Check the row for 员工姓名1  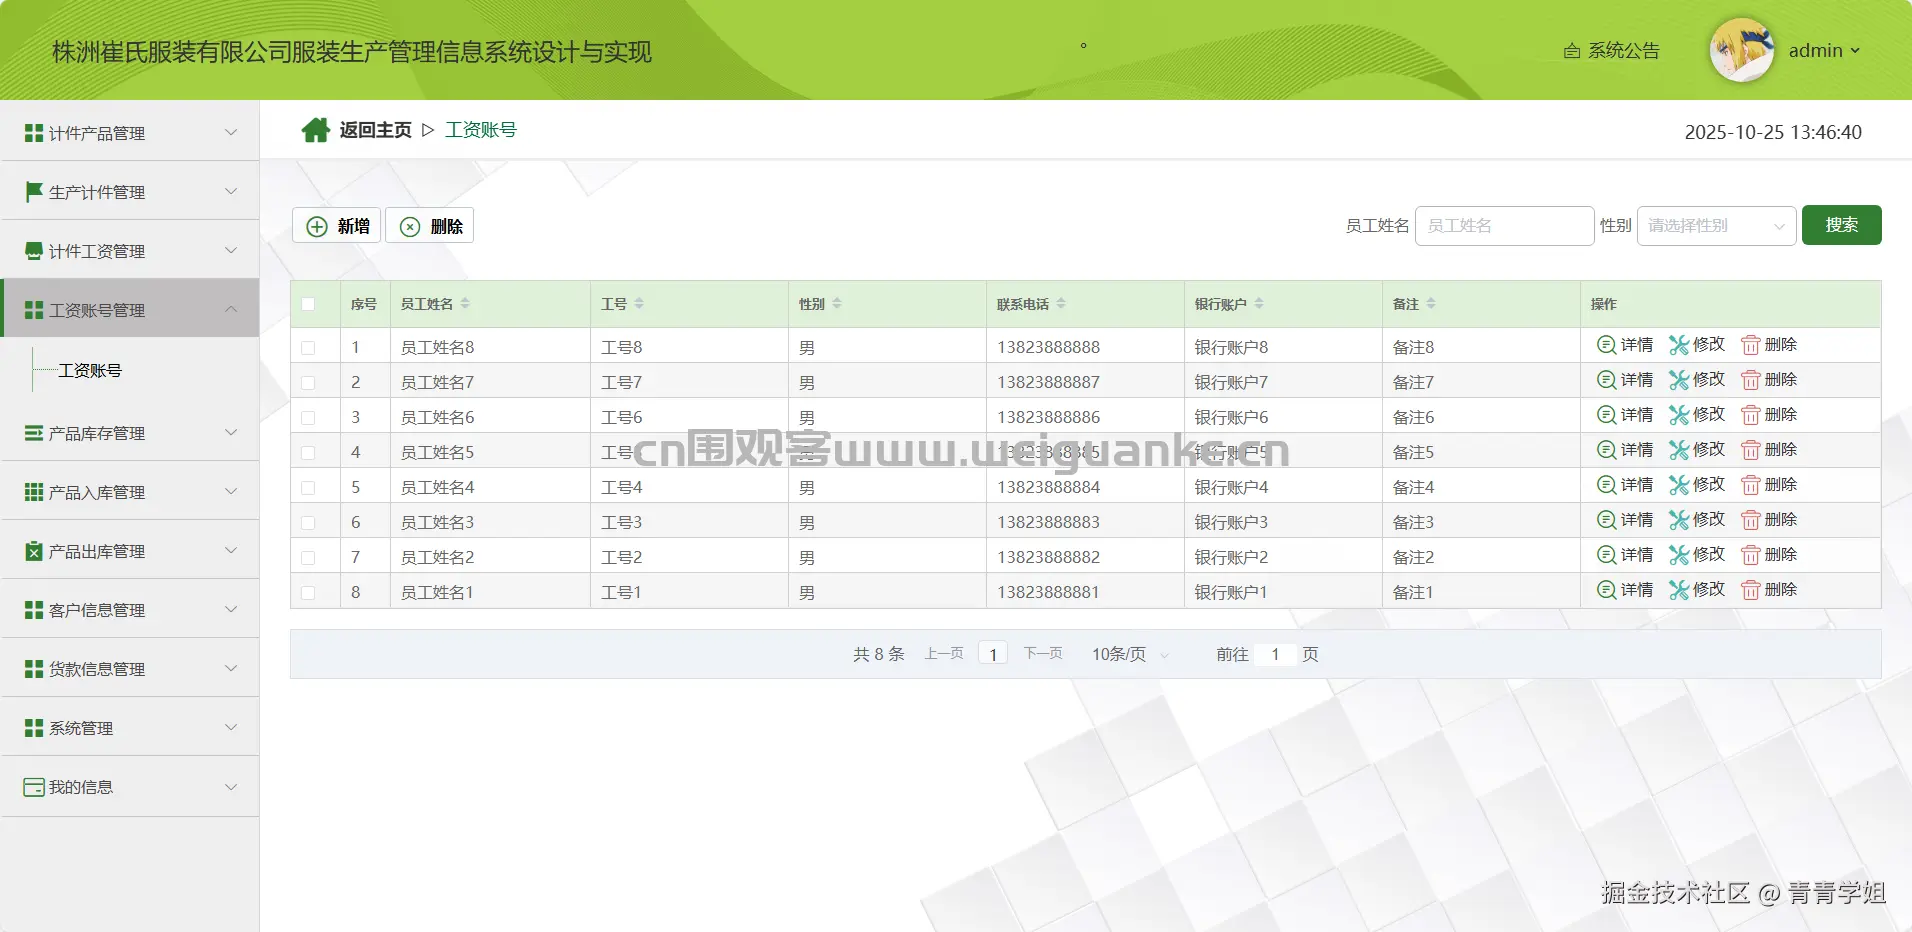tap(308, 593)
